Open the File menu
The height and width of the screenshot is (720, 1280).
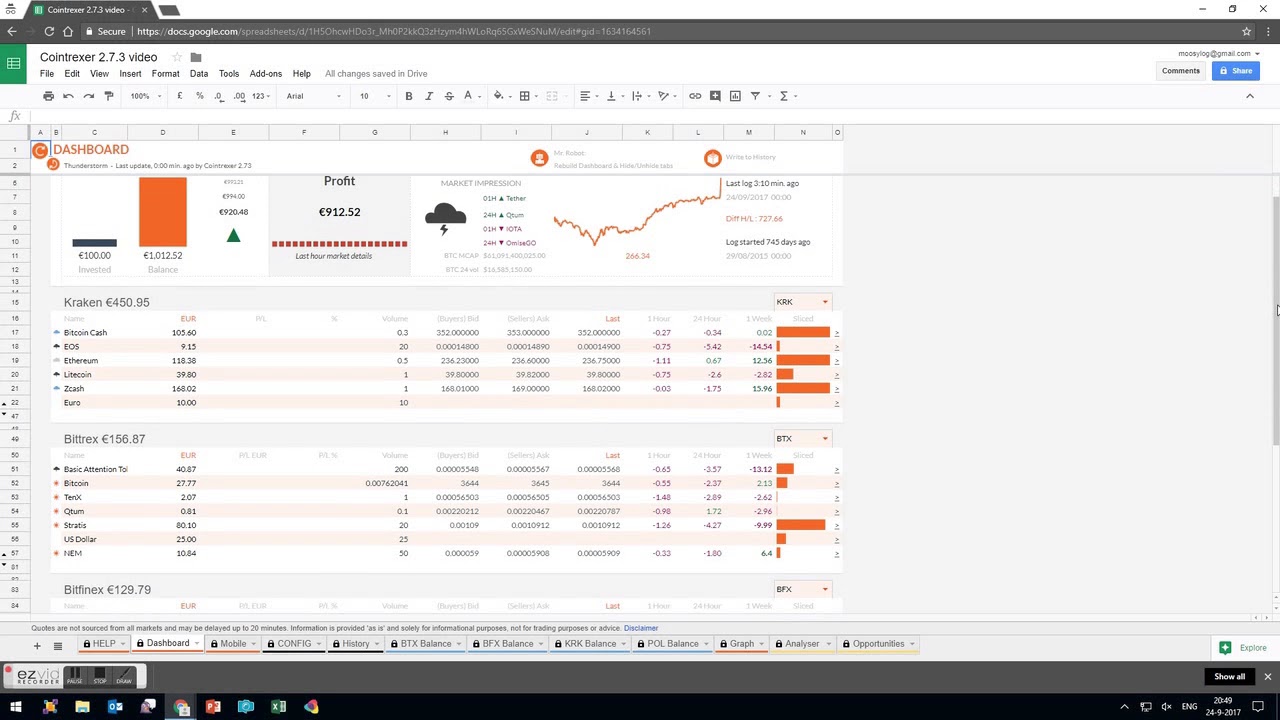tap(47, 73)
